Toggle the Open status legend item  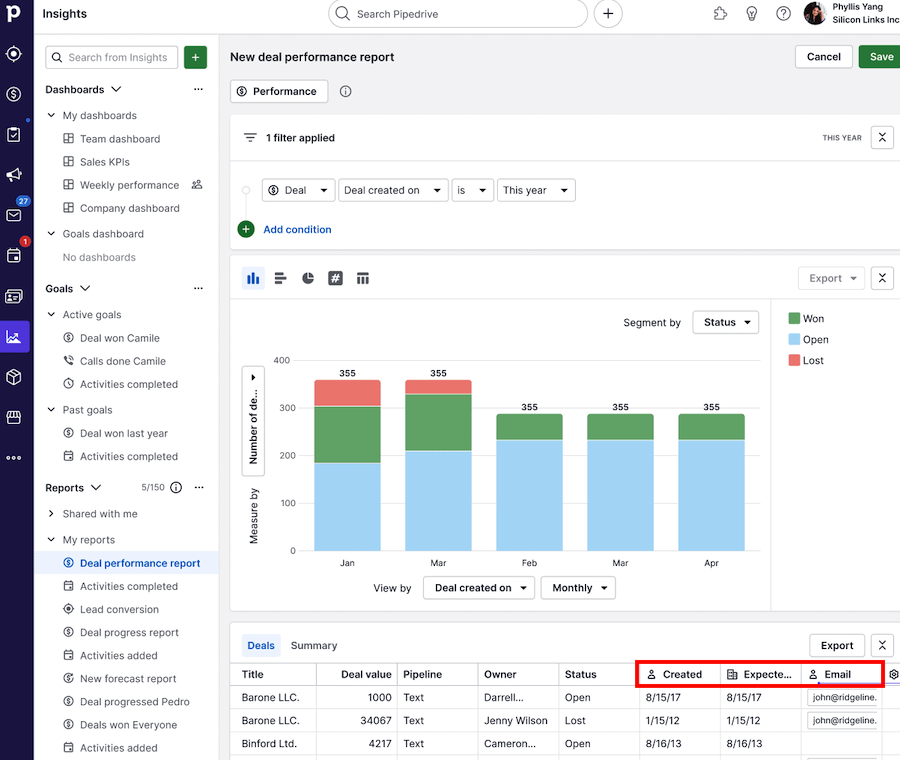[812, 340]
